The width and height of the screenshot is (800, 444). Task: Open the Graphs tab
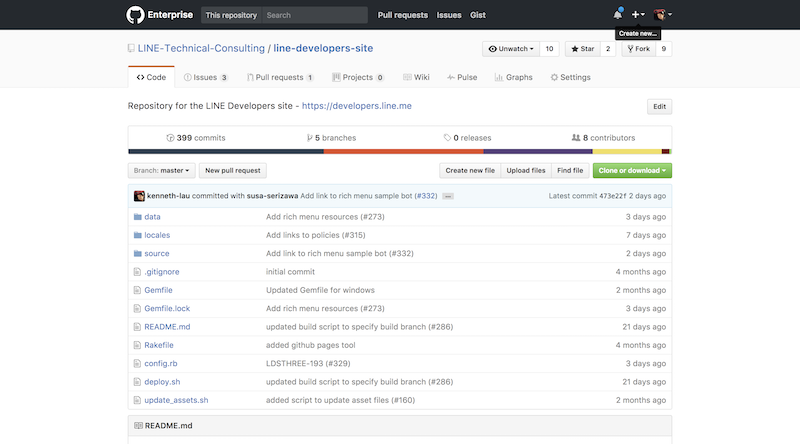tap(513, 77)
